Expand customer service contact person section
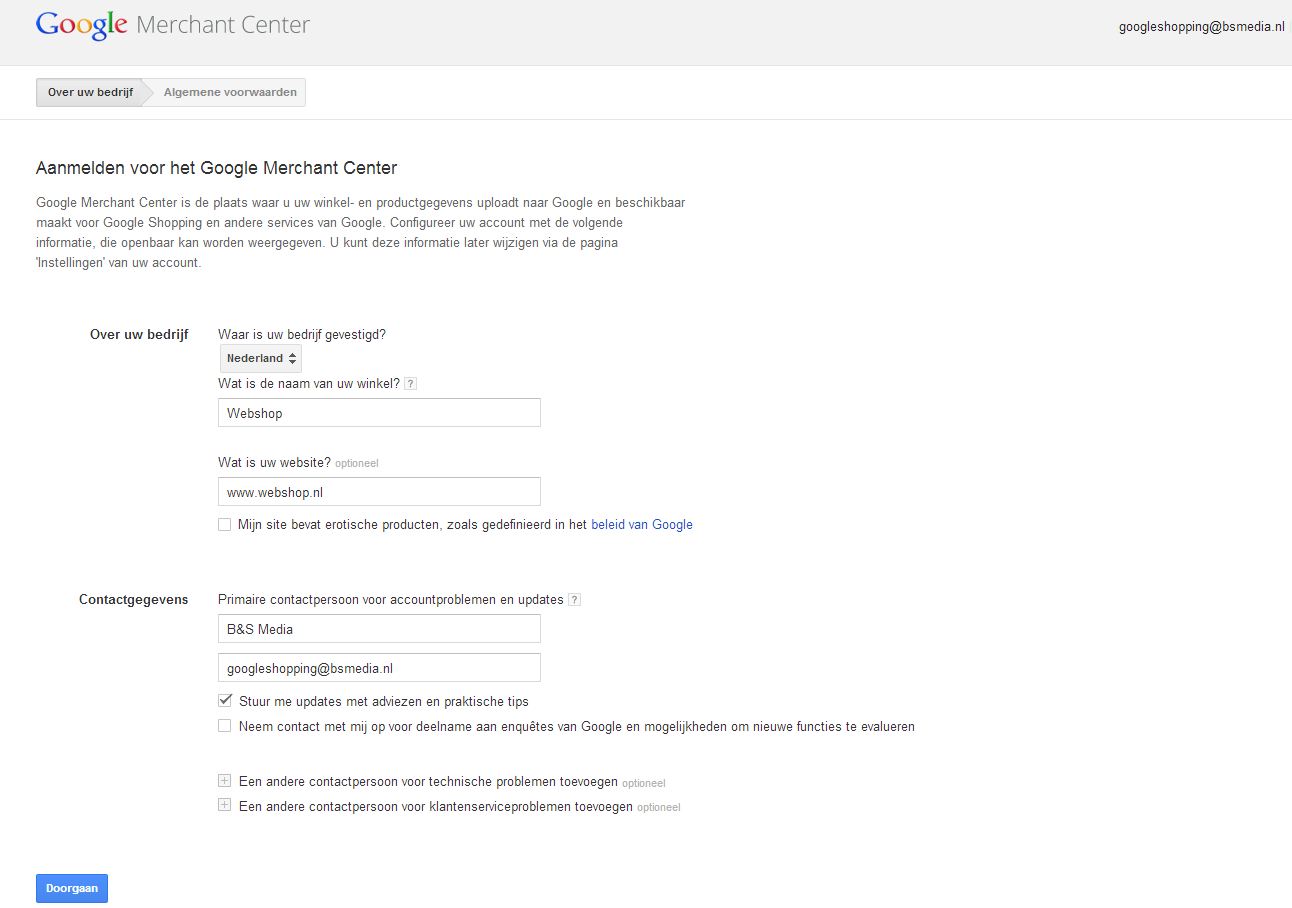Screen dimensions: 1292x908 pos(224,806)
